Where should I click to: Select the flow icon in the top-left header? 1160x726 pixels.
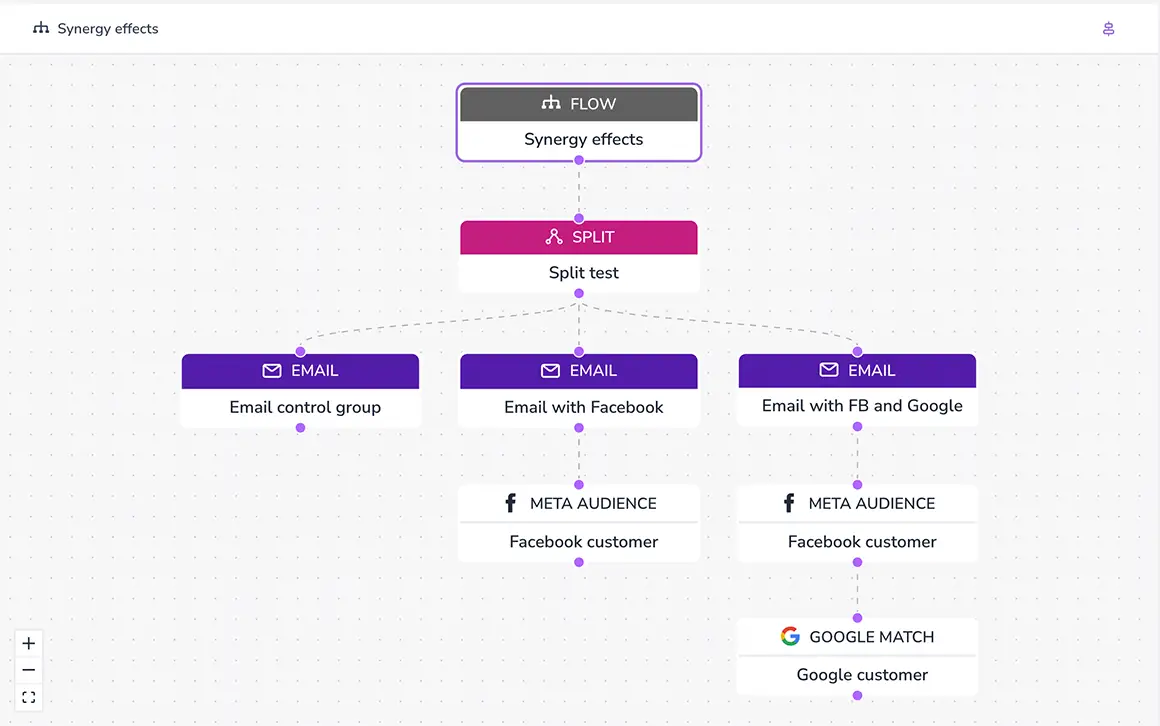pos(40,28)
